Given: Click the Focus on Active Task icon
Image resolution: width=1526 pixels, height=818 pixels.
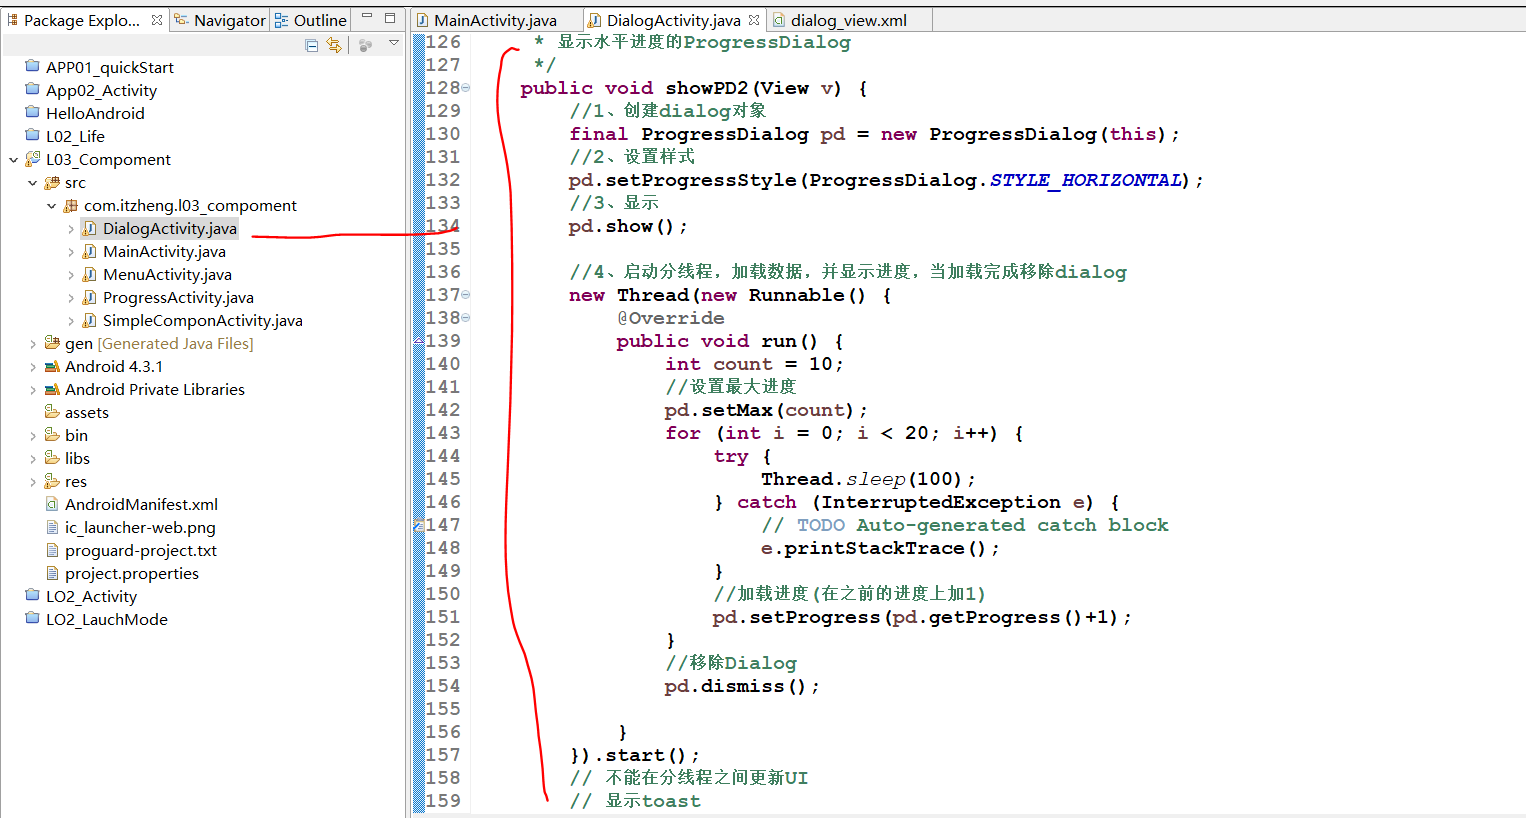Looking at the screenshot, I should [x=365, y=45].
